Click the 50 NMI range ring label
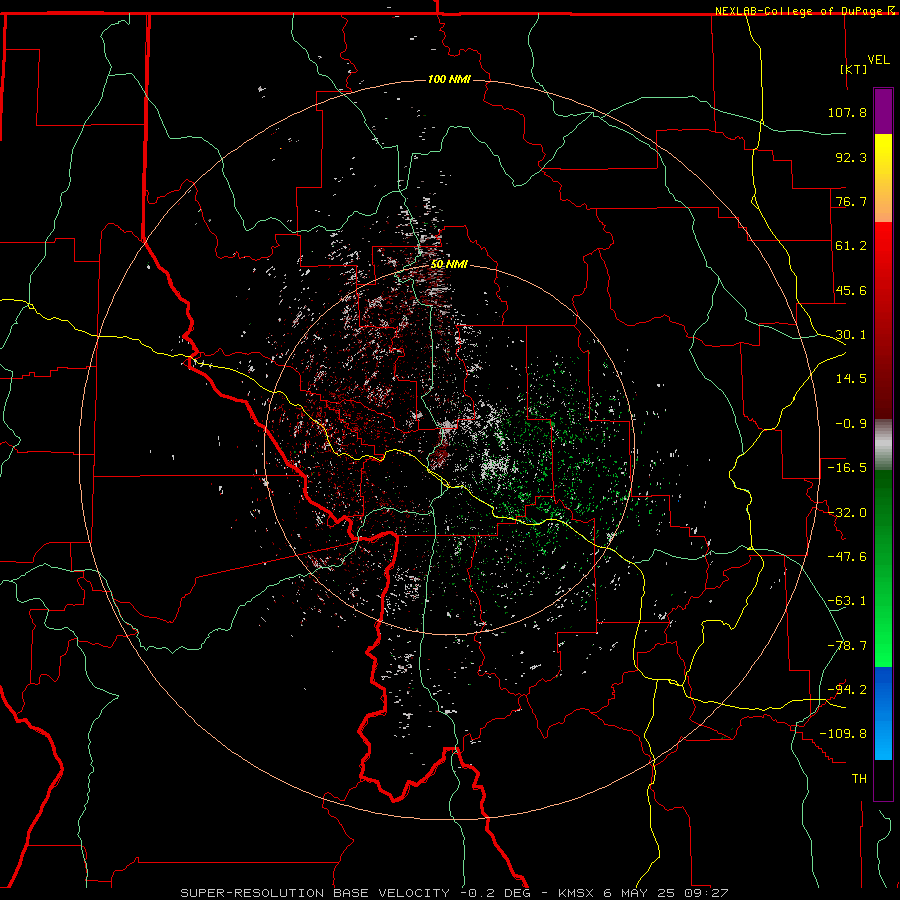 coord(449,264)
